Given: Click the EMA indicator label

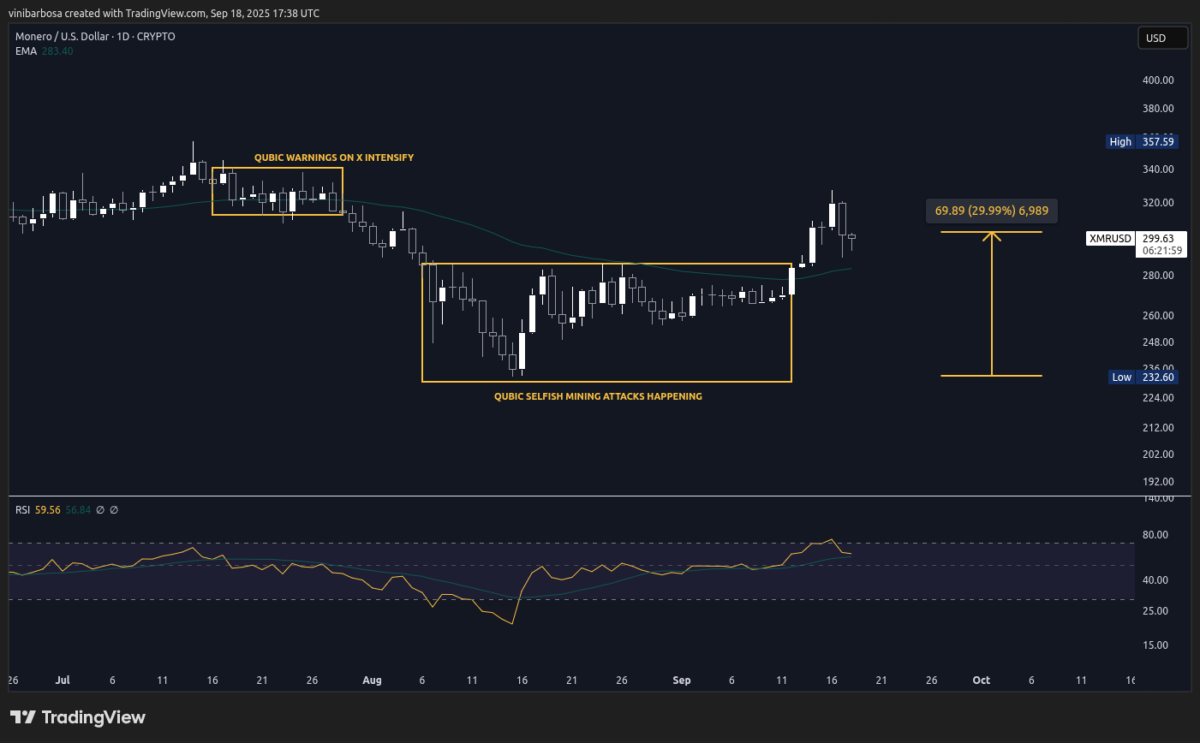Looking at the screenshot, I should point(25,50).
